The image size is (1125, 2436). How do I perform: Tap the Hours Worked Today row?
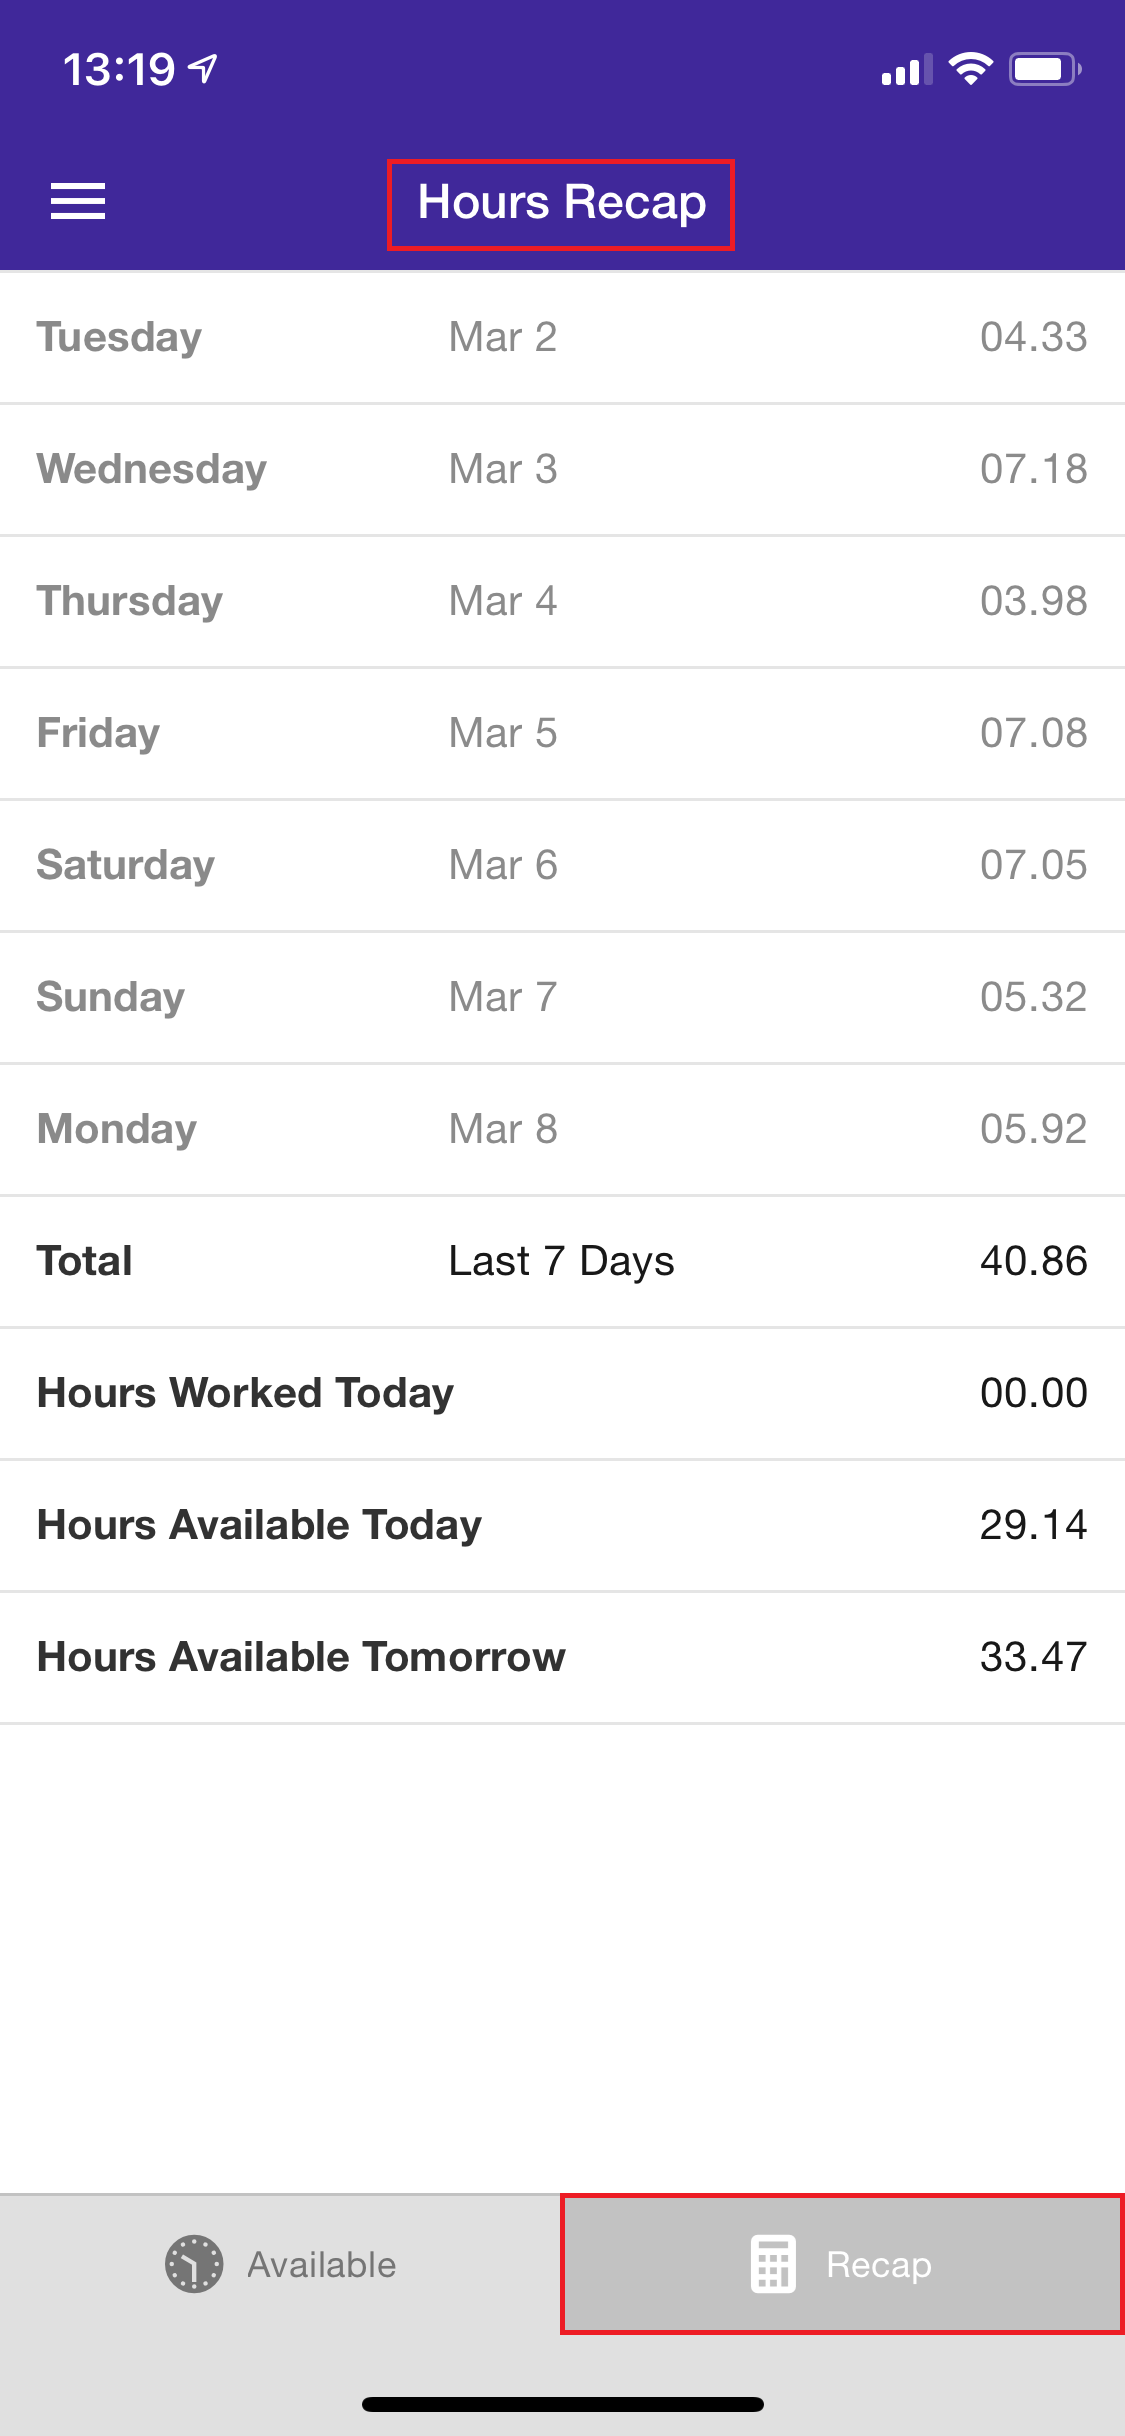562,1393
